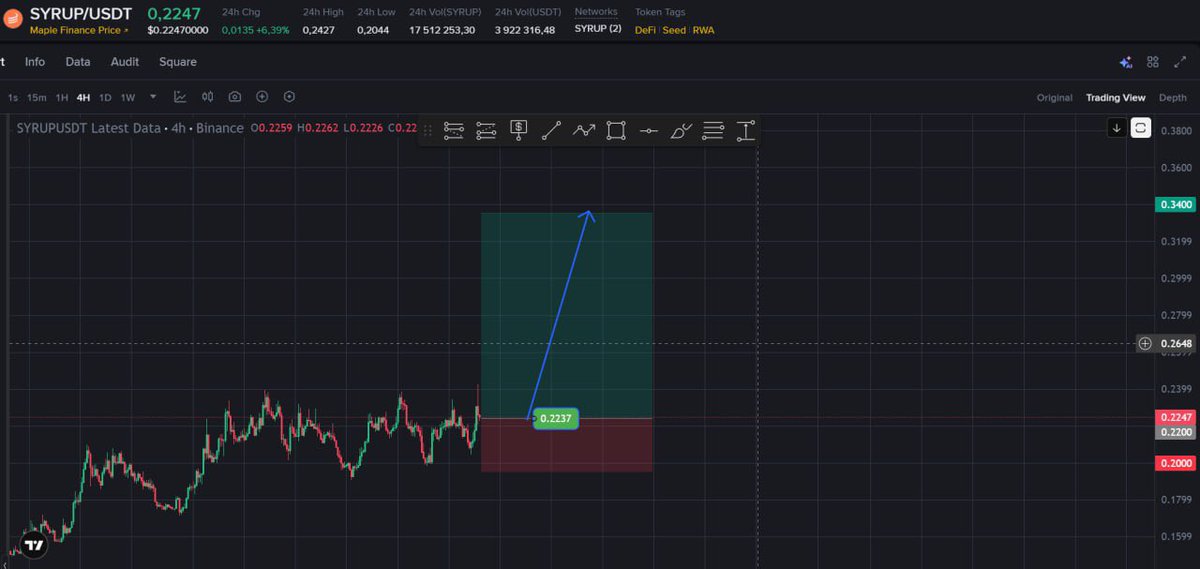Open the Data tab
The width and height of the screenshot is (1200, 569).
point(78,62)
